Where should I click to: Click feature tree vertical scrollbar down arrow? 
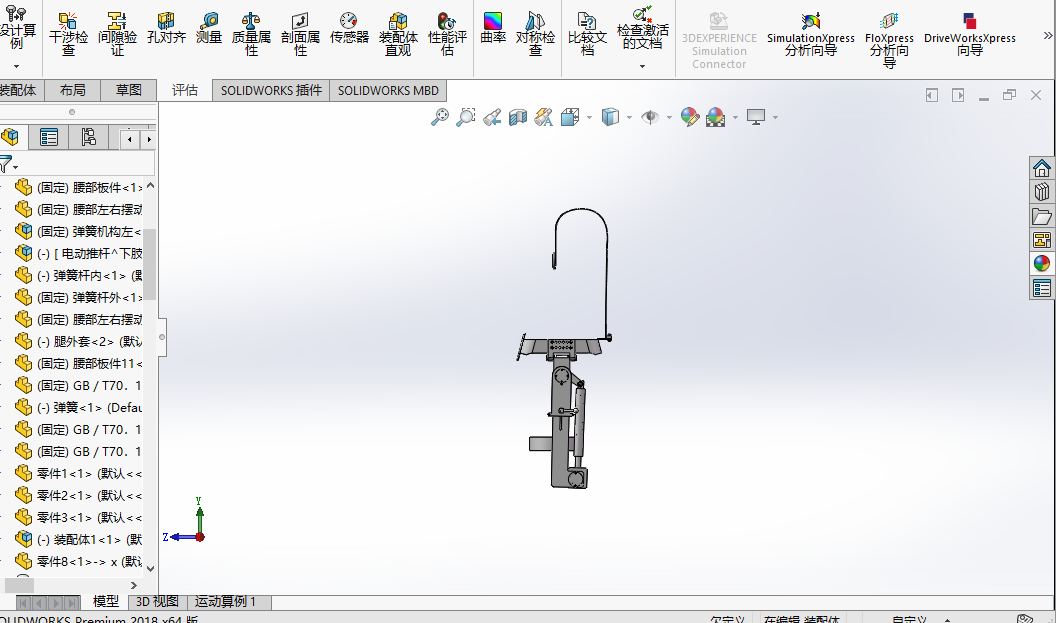(x=150, y=568)
